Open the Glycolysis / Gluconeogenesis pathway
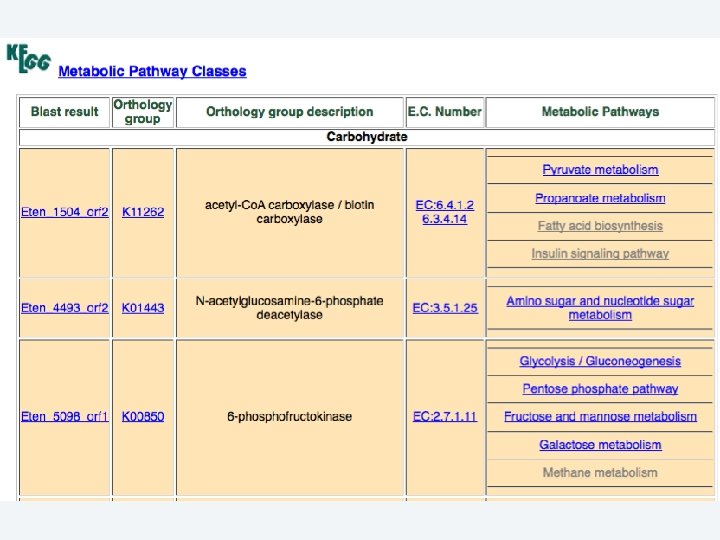This screenshot has width=720, height=540. [600, 361]
